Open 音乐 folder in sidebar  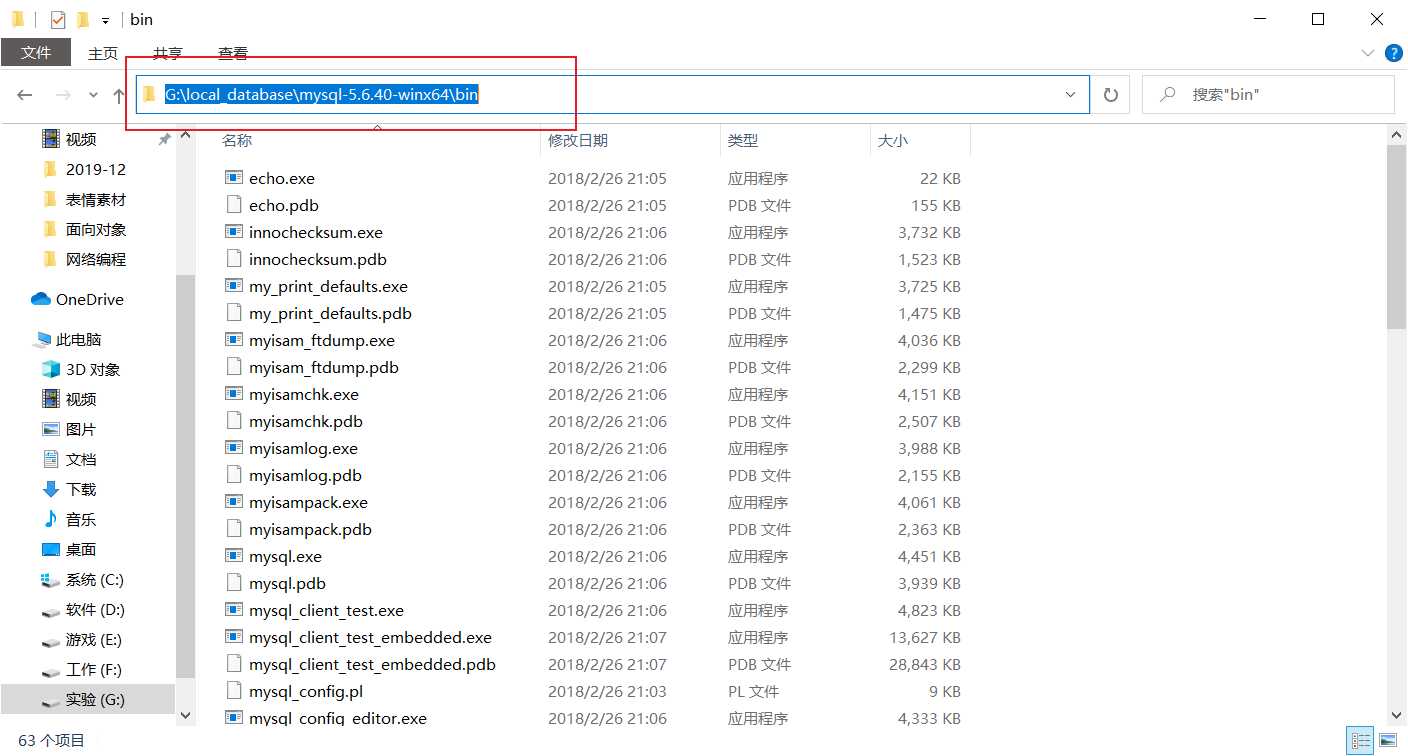tap(81, 519)
